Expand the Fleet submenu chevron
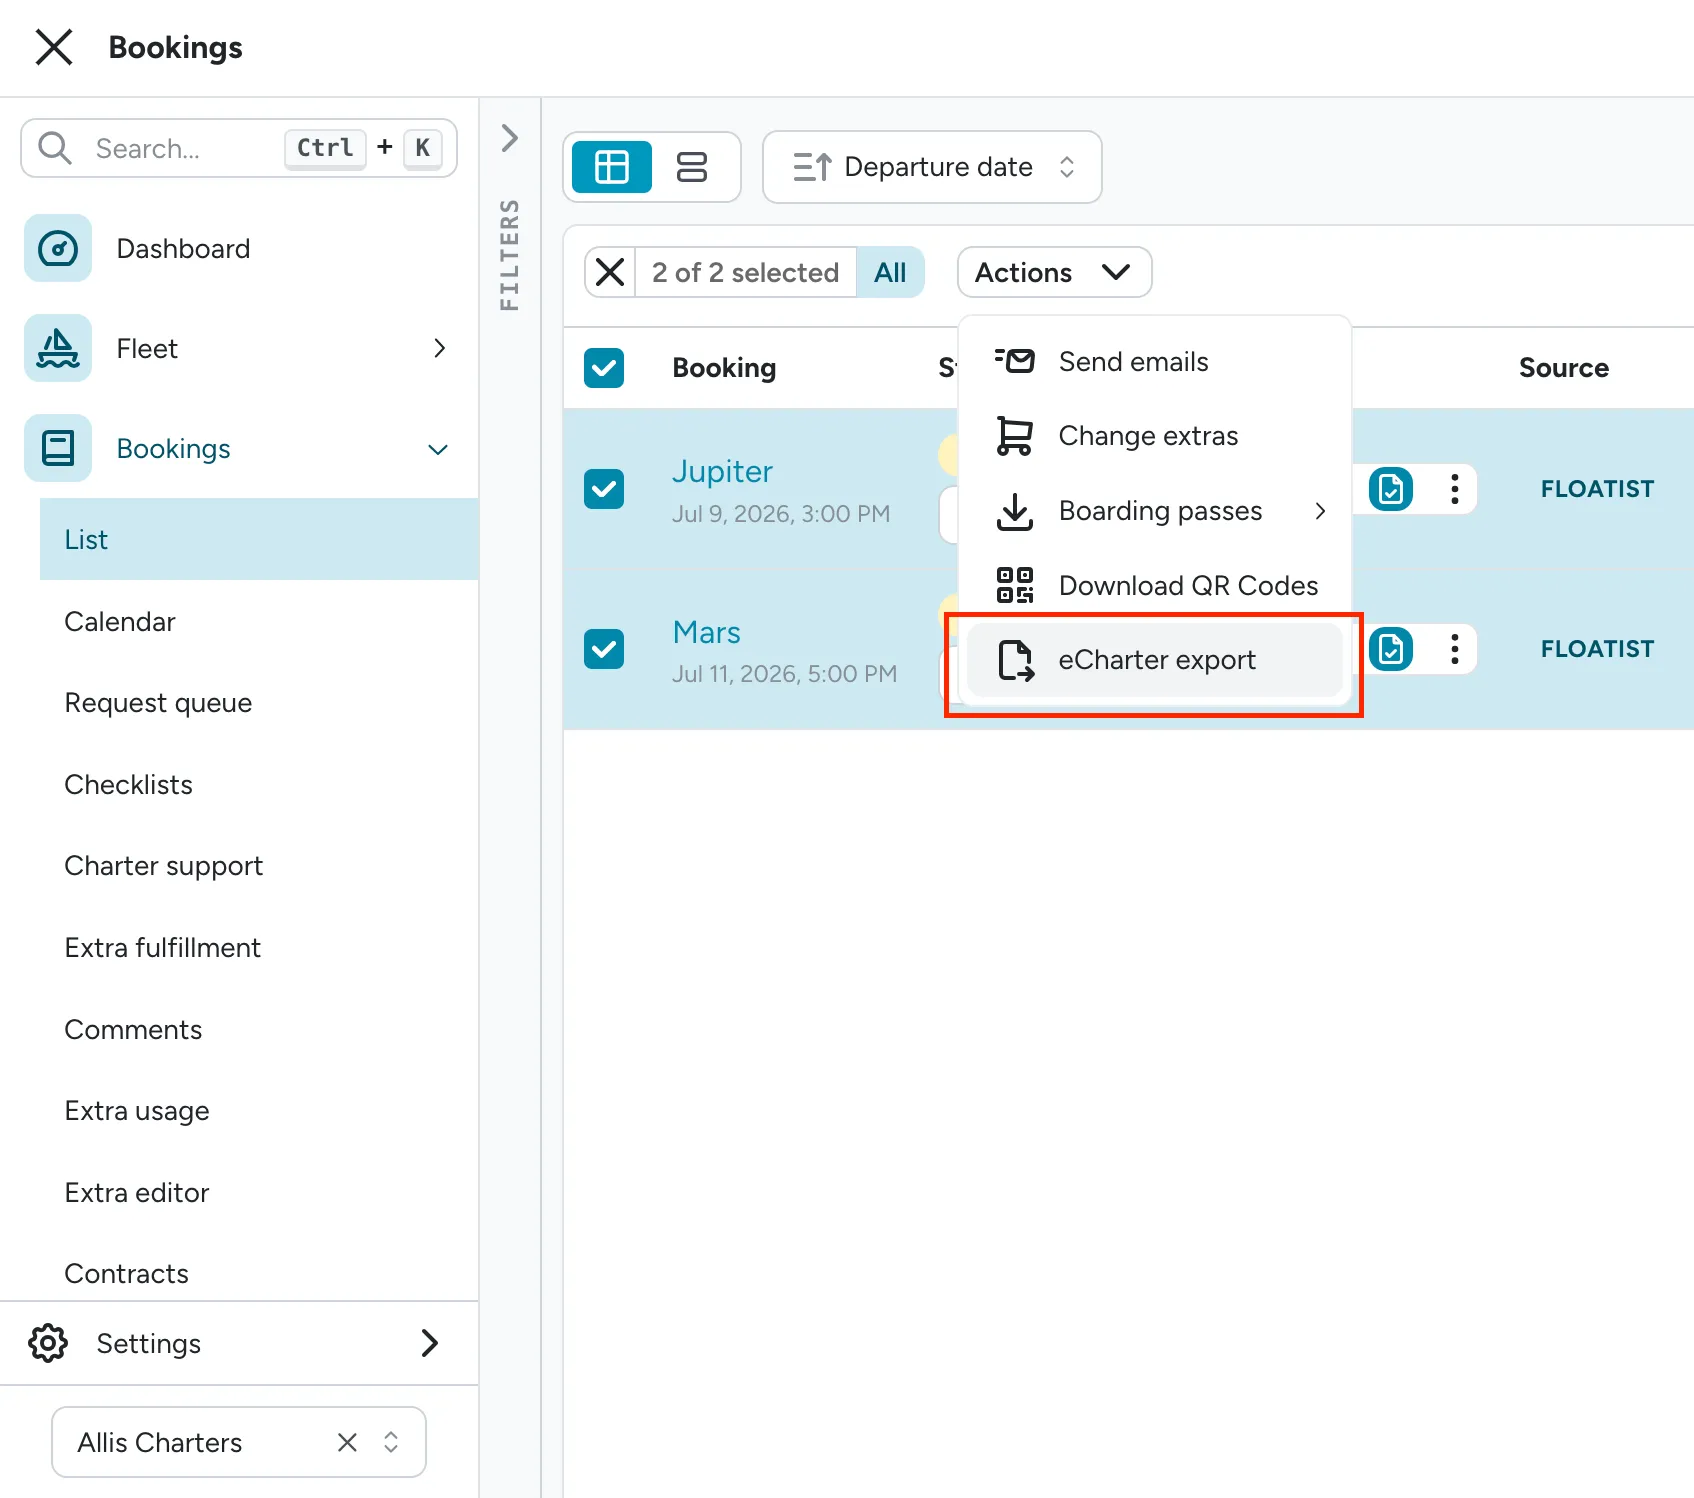Image resolution: width=1694 pixels, height=1498 pixels. [439, 348]
